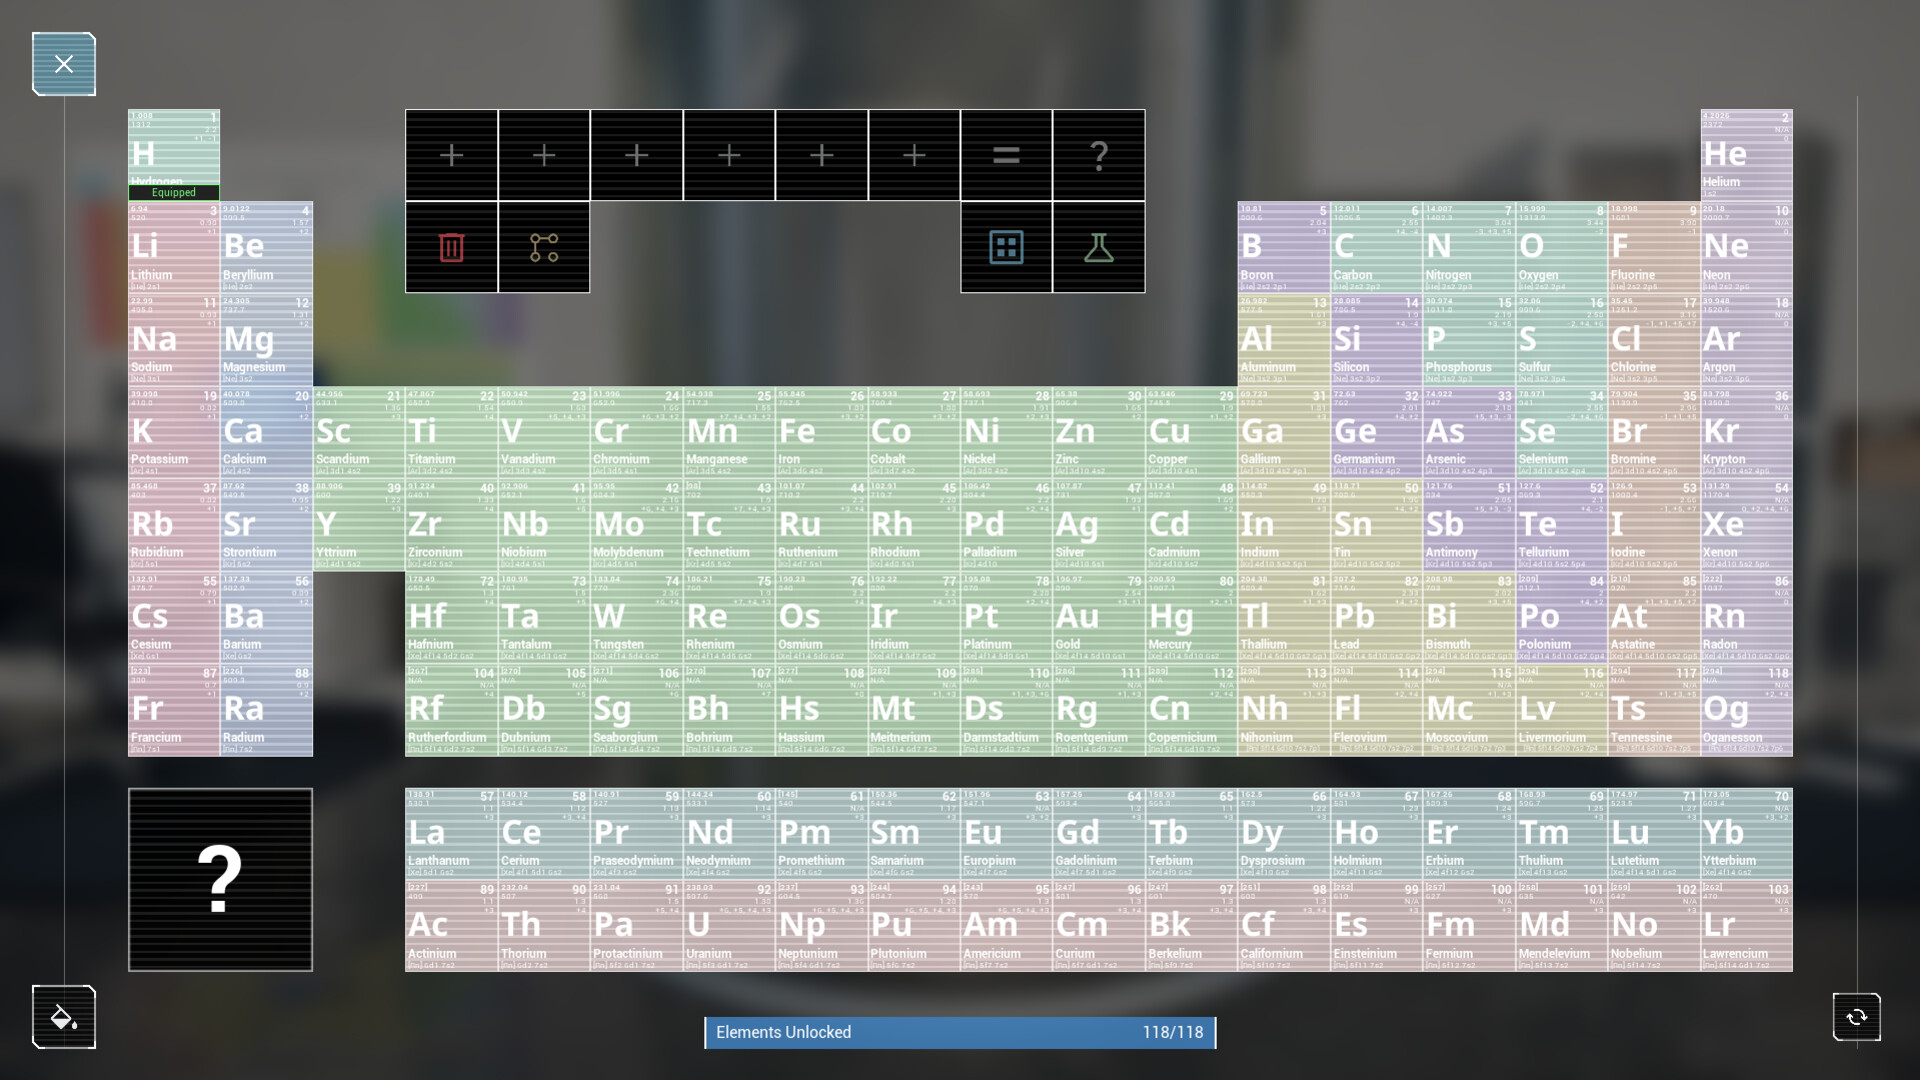Viewport: 1920px width, 1080px height.
Task: Click the paint bucket icon
Action: (64, 1017)
